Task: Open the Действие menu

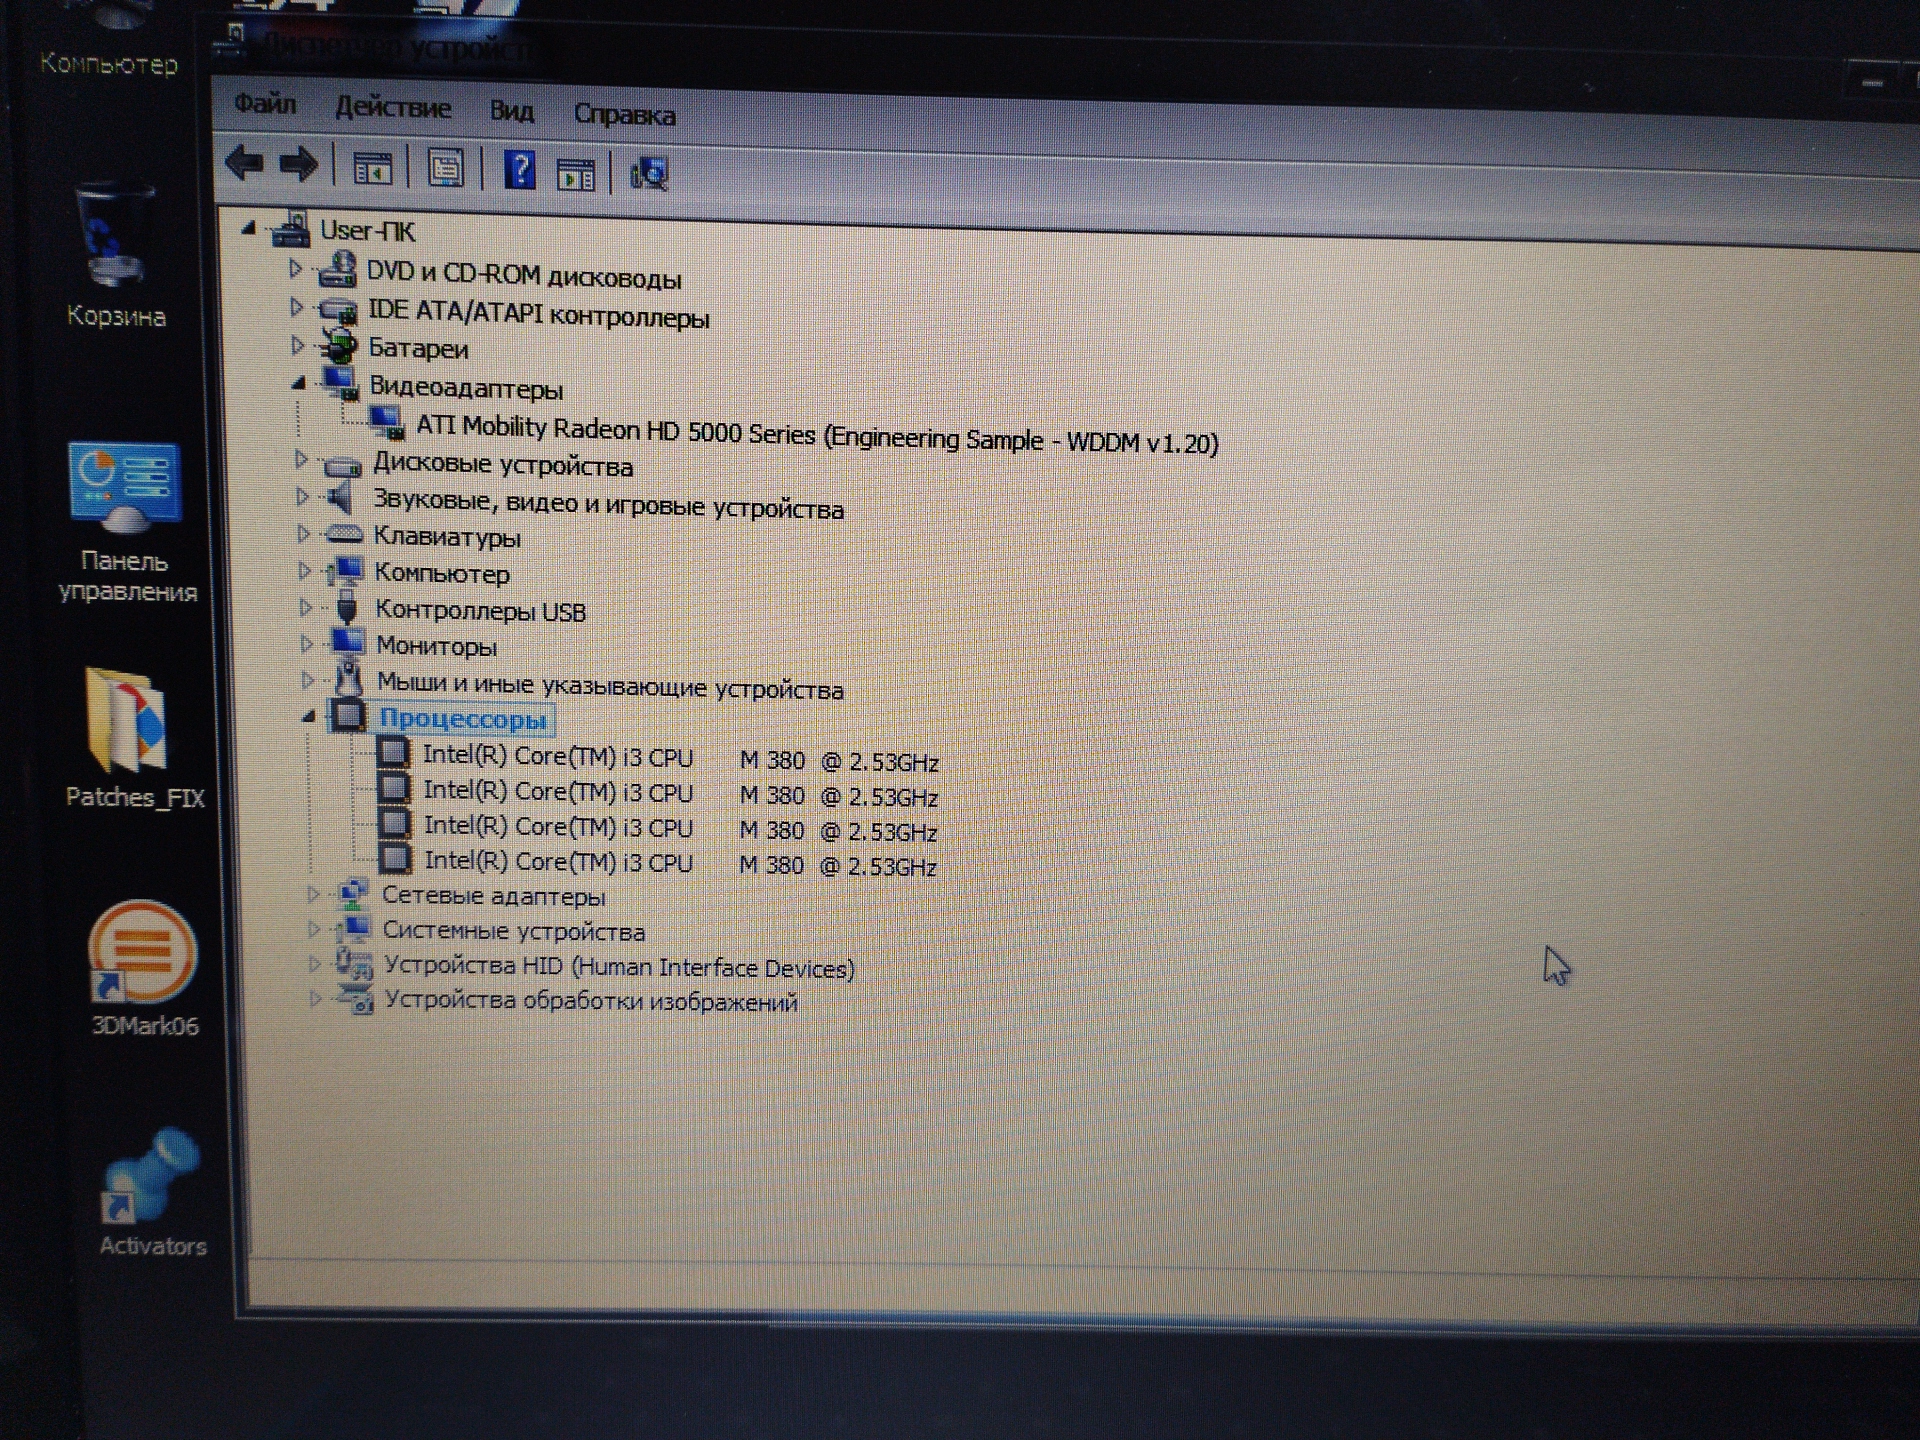Action: point(393,107)
